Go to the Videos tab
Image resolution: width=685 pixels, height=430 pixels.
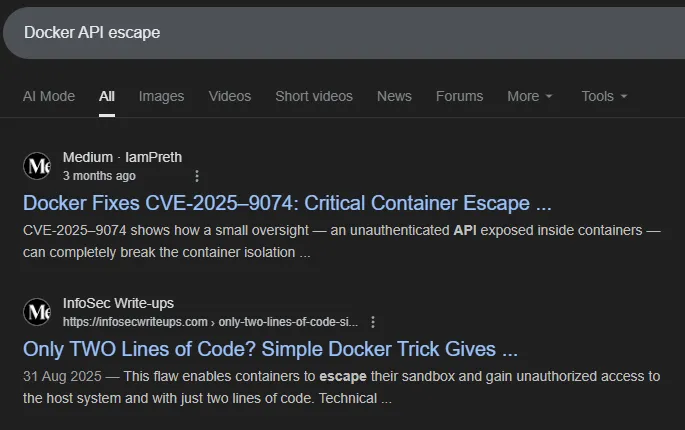point(230,96)
